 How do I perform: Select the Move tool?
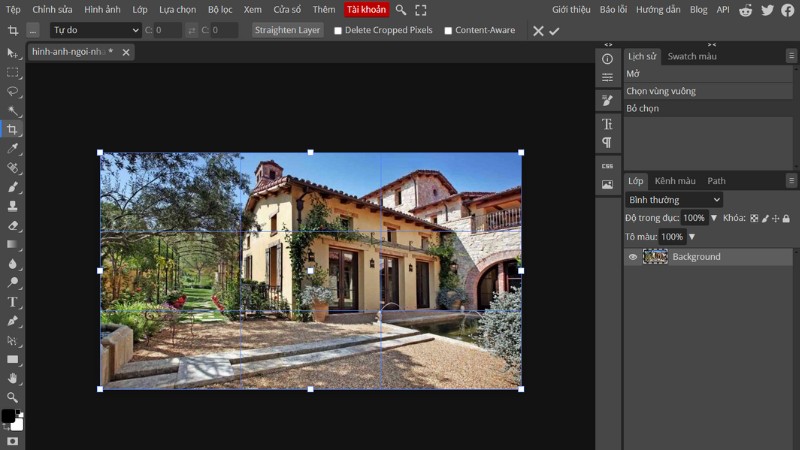pos(13,53)
